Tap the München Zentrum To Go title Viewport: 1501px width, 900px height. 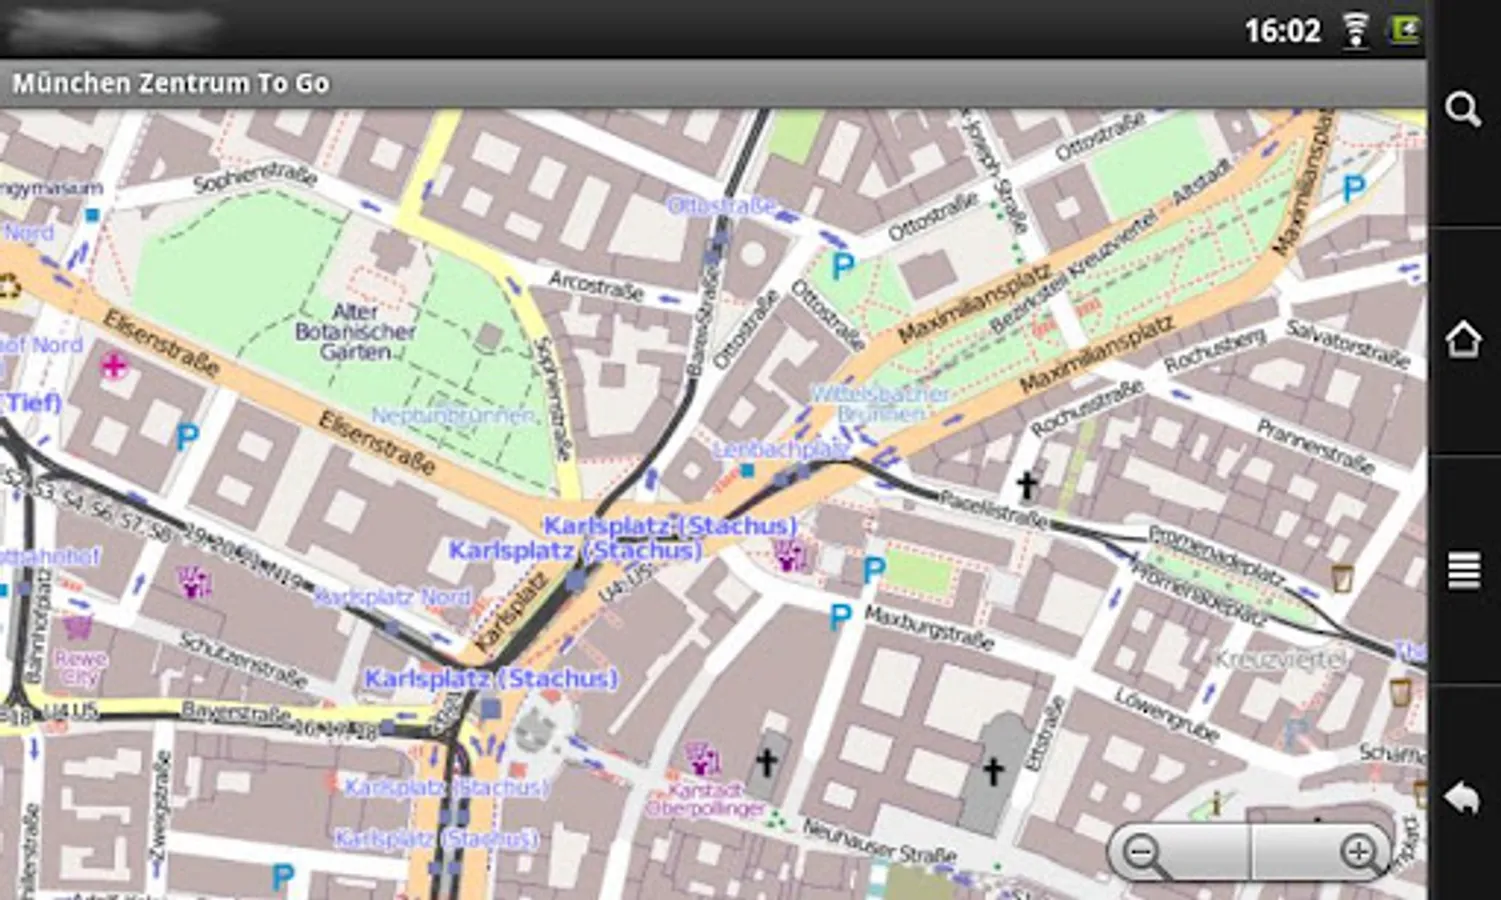pyautogui.click(x=171, y=83)
